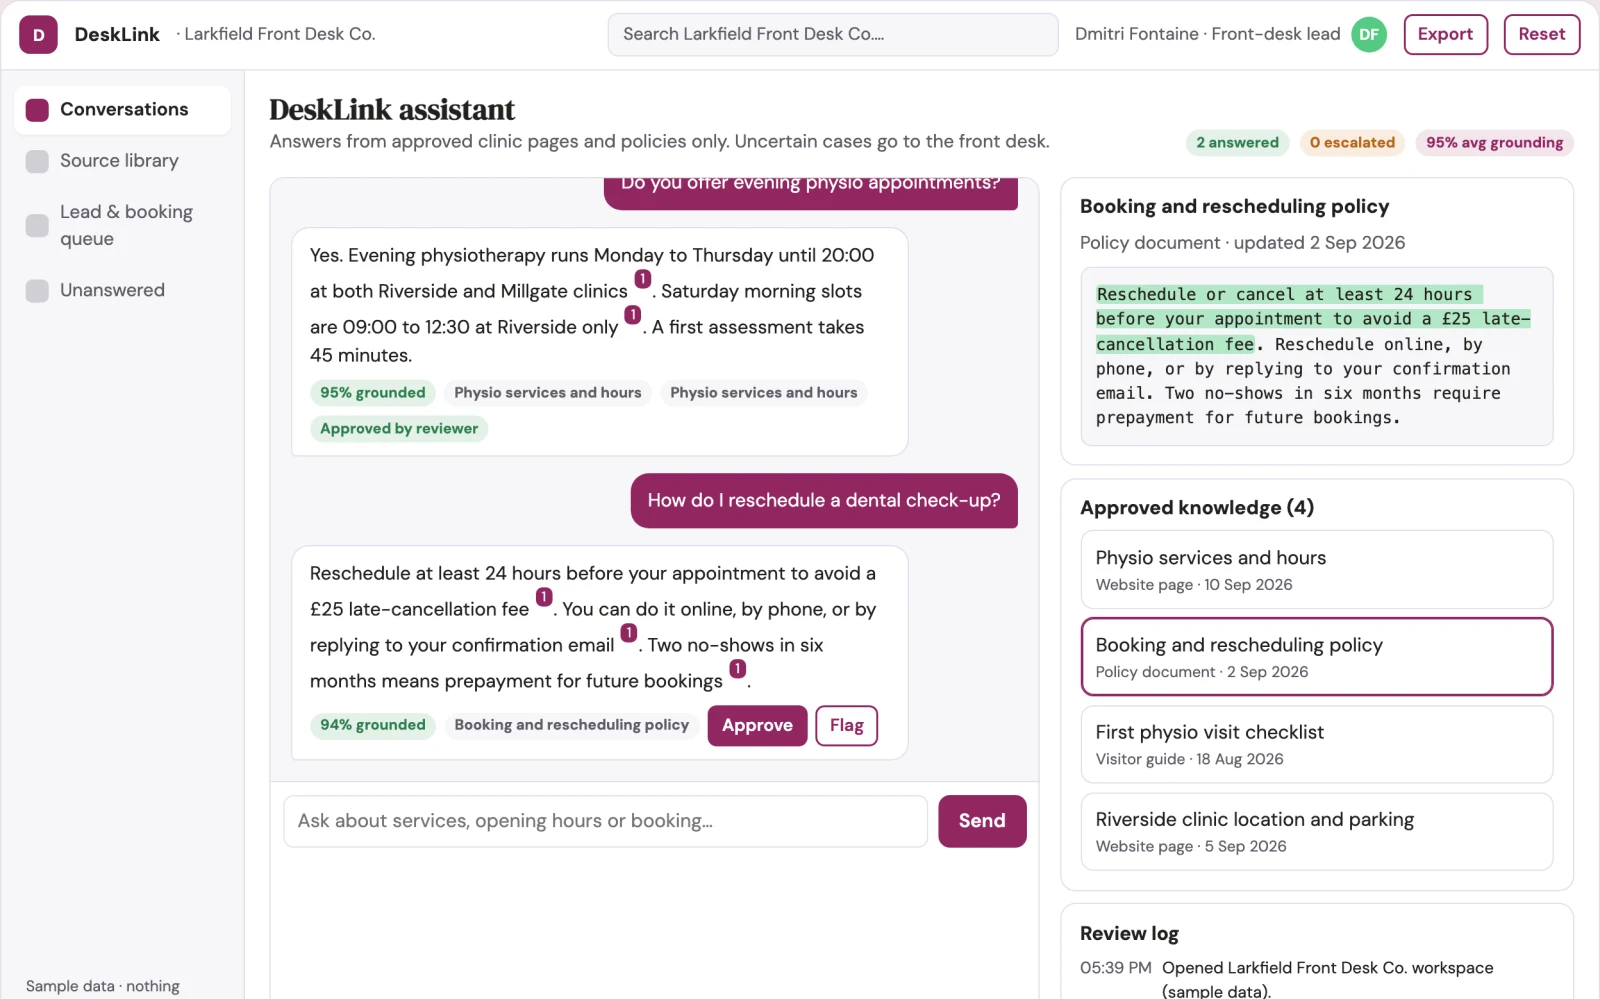The image size is (1600, 999).
Task: Click the 95% grounded chip
Action: click(x=373, y=393)
